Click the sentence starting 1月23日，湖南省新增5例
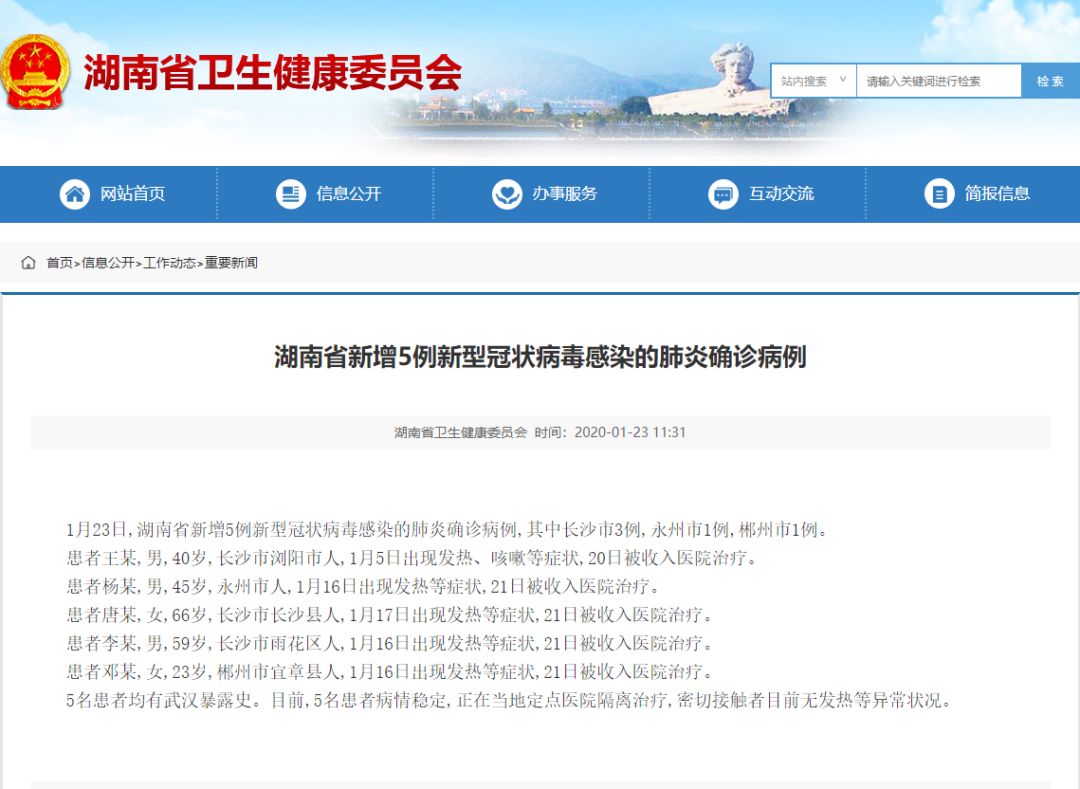 coord(448,529)
